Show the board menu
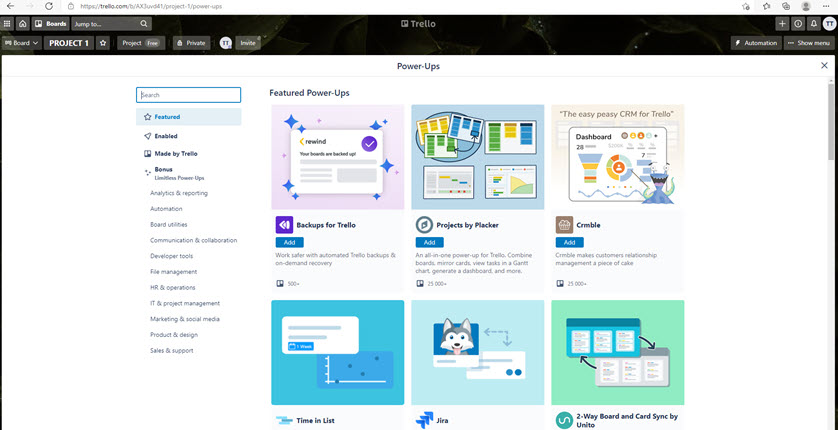The width and height of the screenshot is (838, 430). (x=808, y=43)
